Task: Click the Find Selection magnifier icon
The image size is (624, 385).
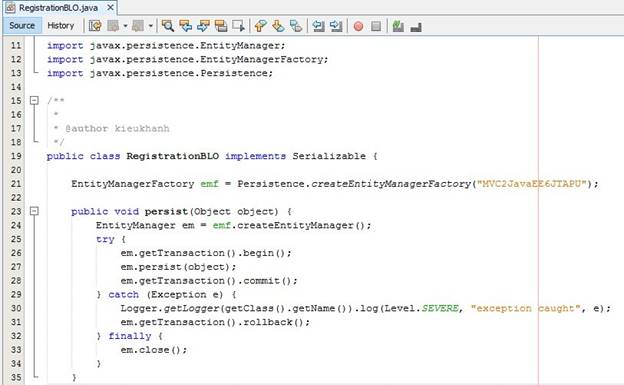Action: [168, 26]
